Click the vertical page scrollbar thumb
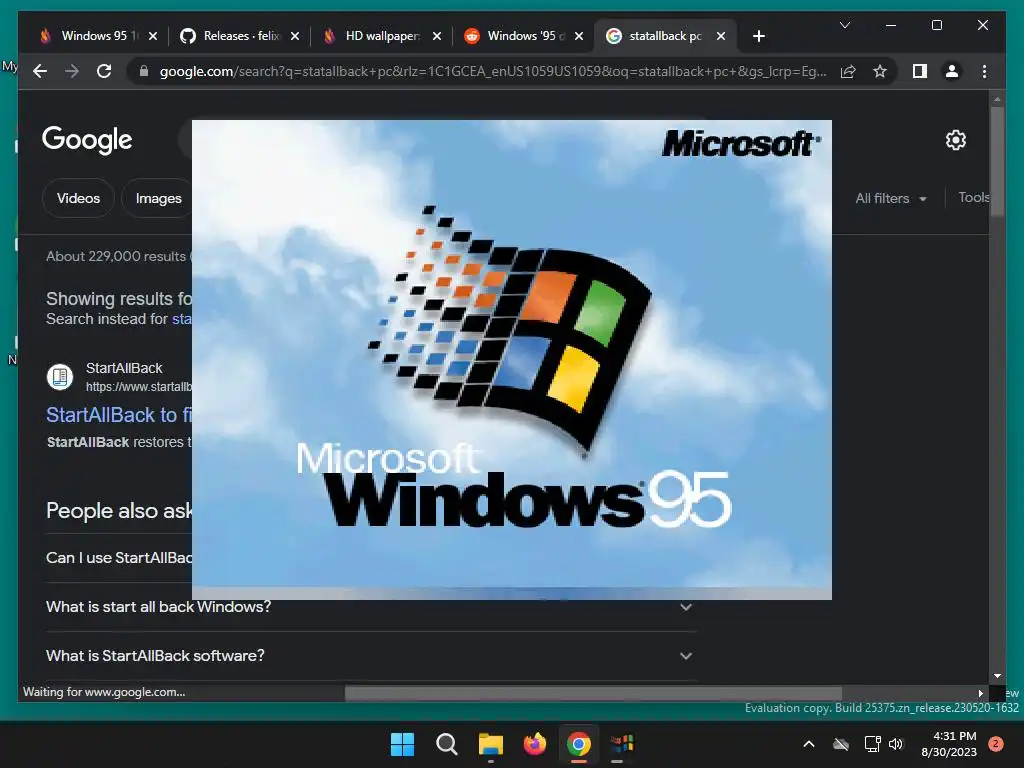 point(997,161)
